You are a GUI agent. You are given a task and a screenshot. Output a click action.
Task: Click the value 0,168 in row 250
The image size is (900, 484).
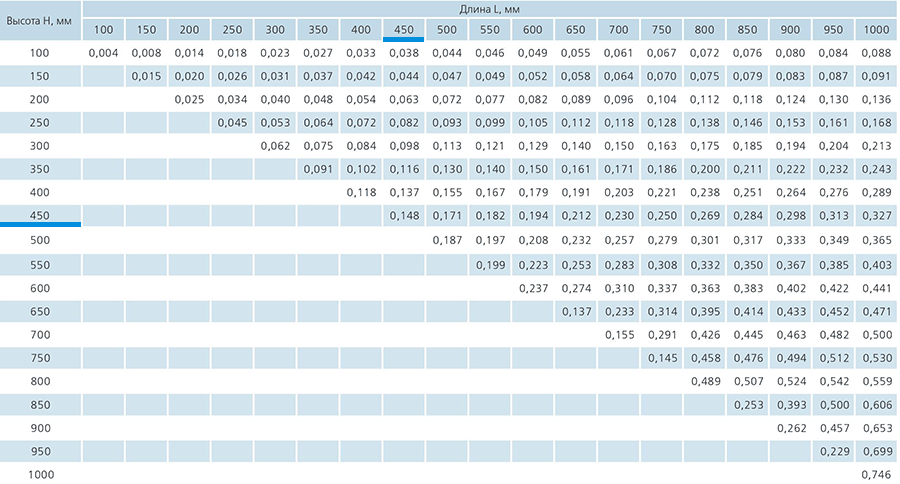876,123
